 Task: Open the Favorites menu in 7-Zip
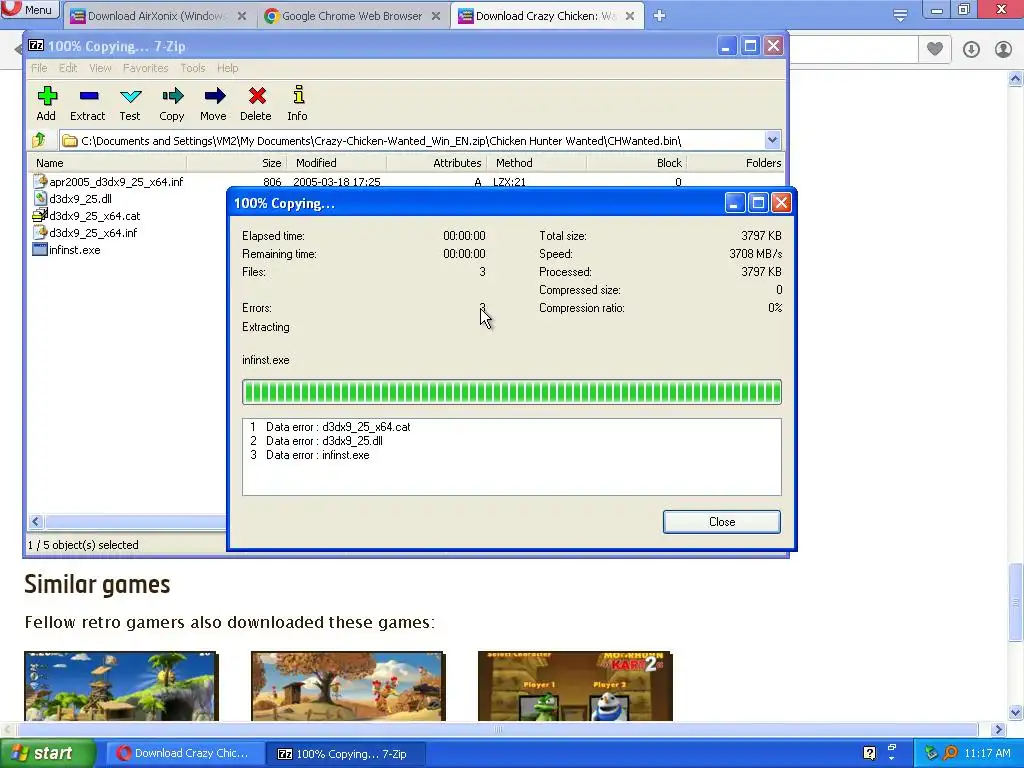click(146, 68)
